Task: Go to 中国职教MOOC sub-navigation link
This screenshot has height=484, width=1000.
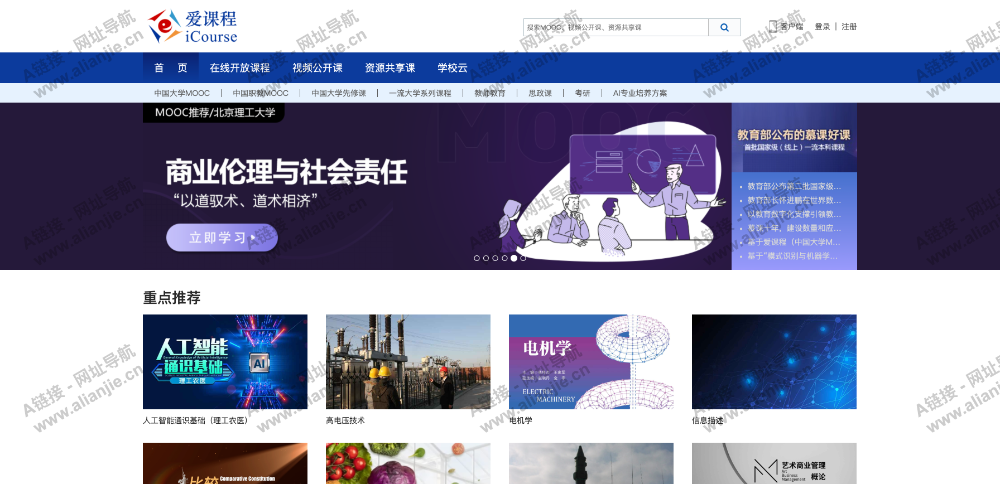Action: 260,93
